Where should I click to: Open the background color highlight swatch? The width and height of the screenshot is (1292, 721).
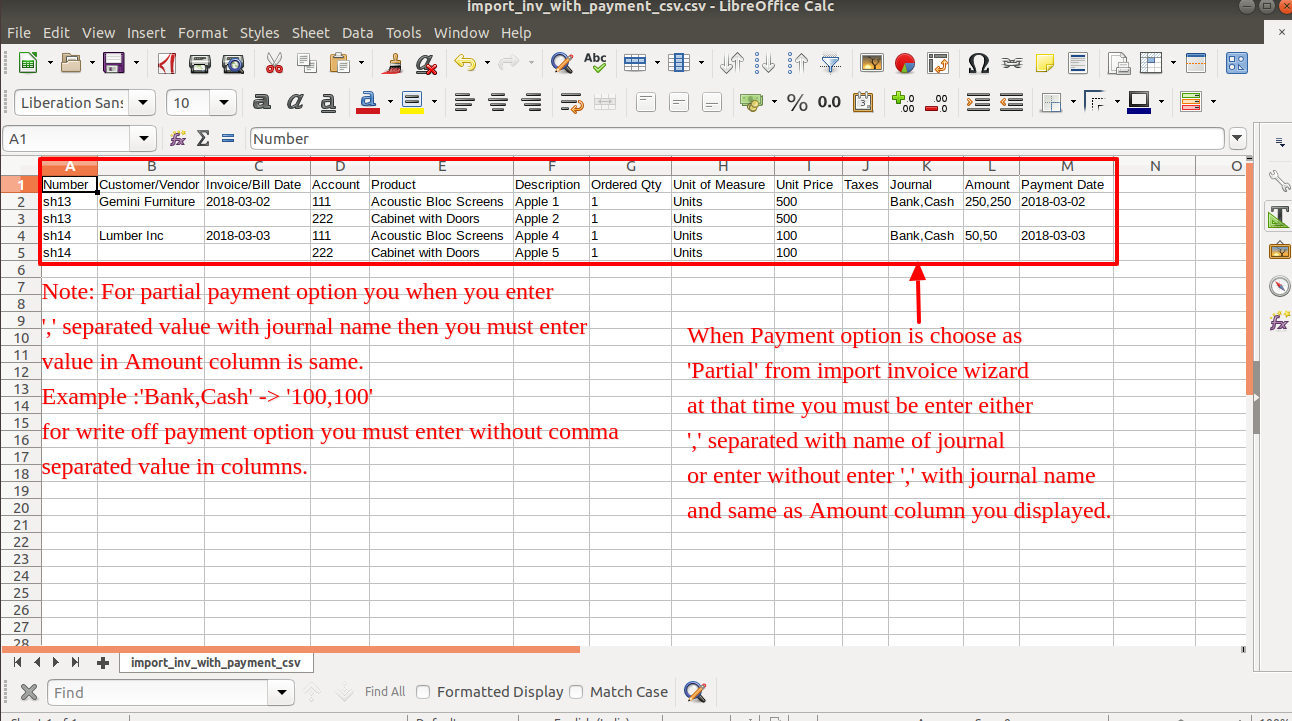(411, 102)
